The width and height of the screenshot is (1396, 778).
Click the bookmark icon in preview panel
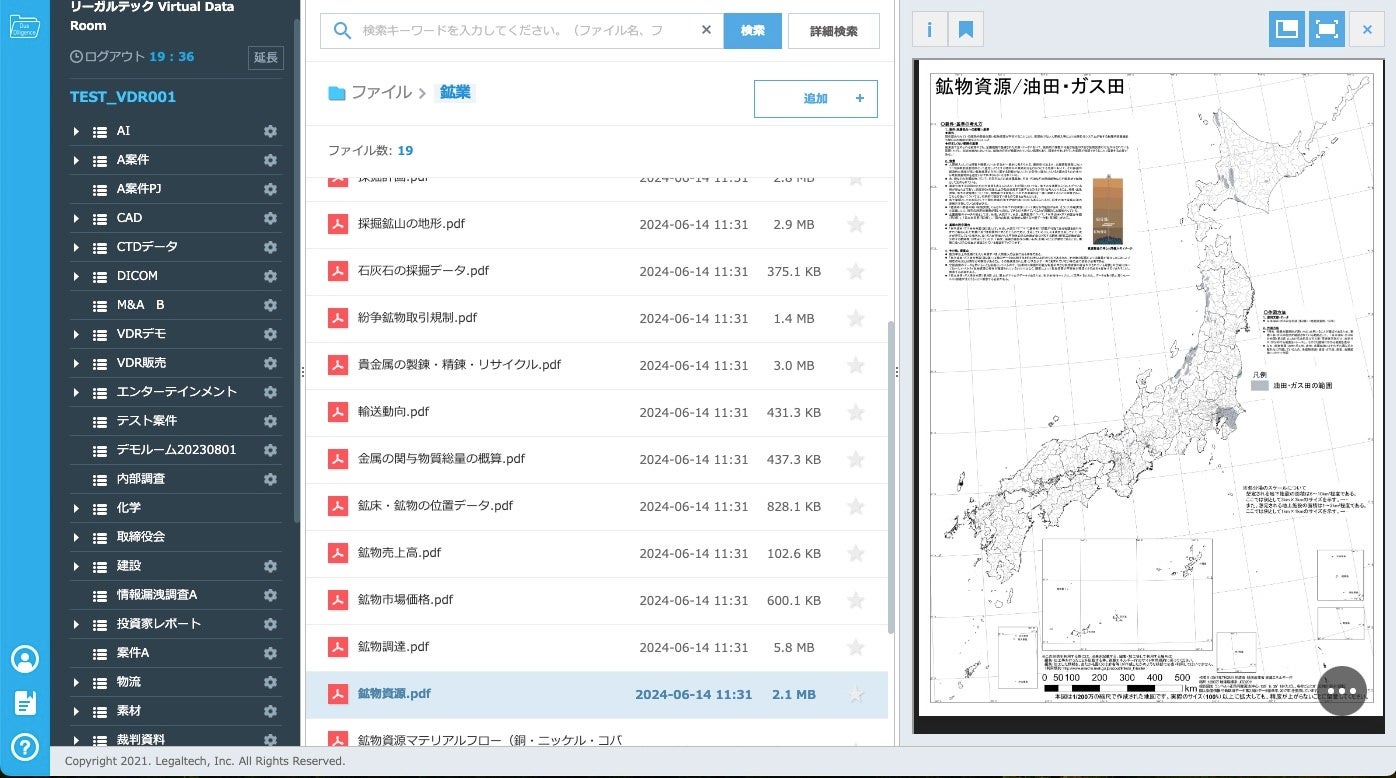[x=966, y=29]
